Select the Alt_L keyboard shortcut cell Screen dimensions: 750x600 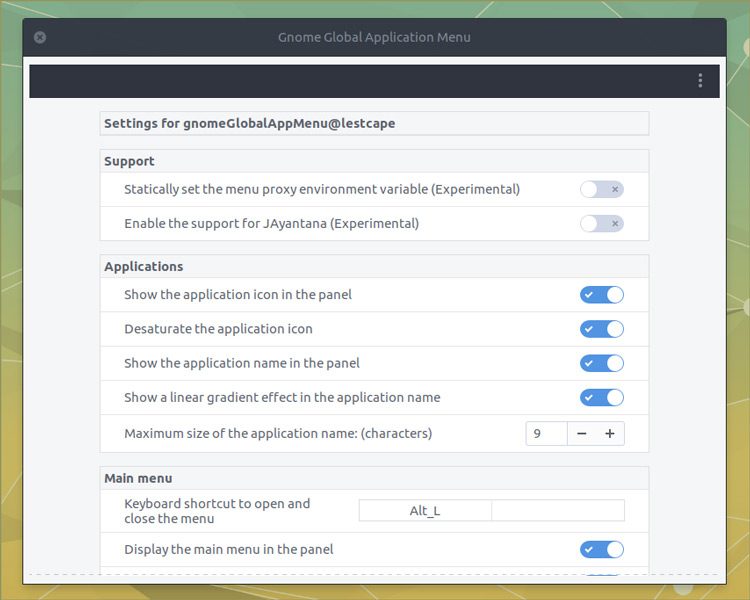pyautogui.click(x=425, y=511)
